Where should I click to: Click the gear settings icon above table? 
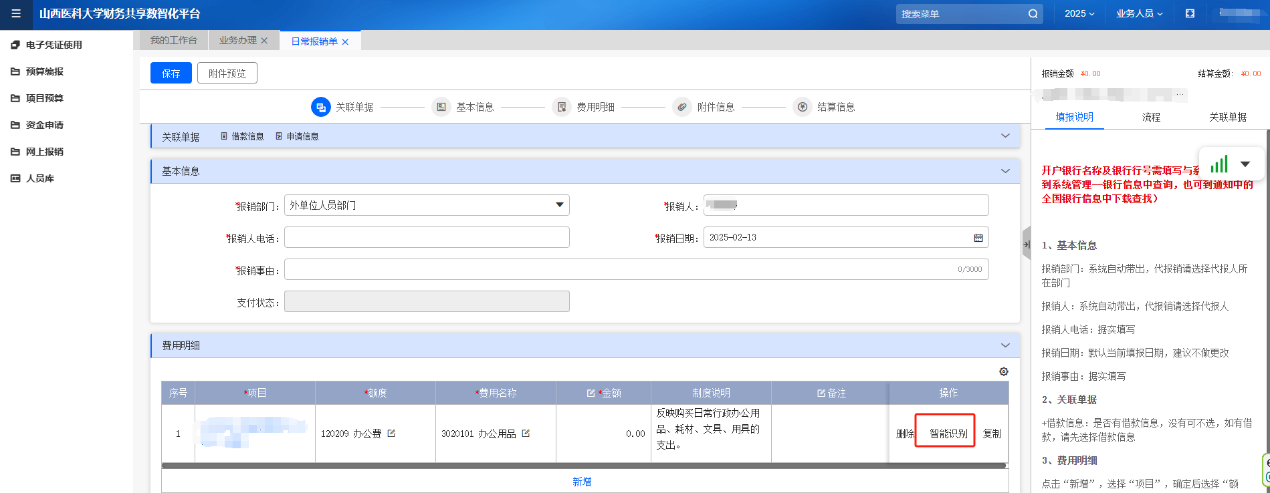click(x=1003, y=372)
